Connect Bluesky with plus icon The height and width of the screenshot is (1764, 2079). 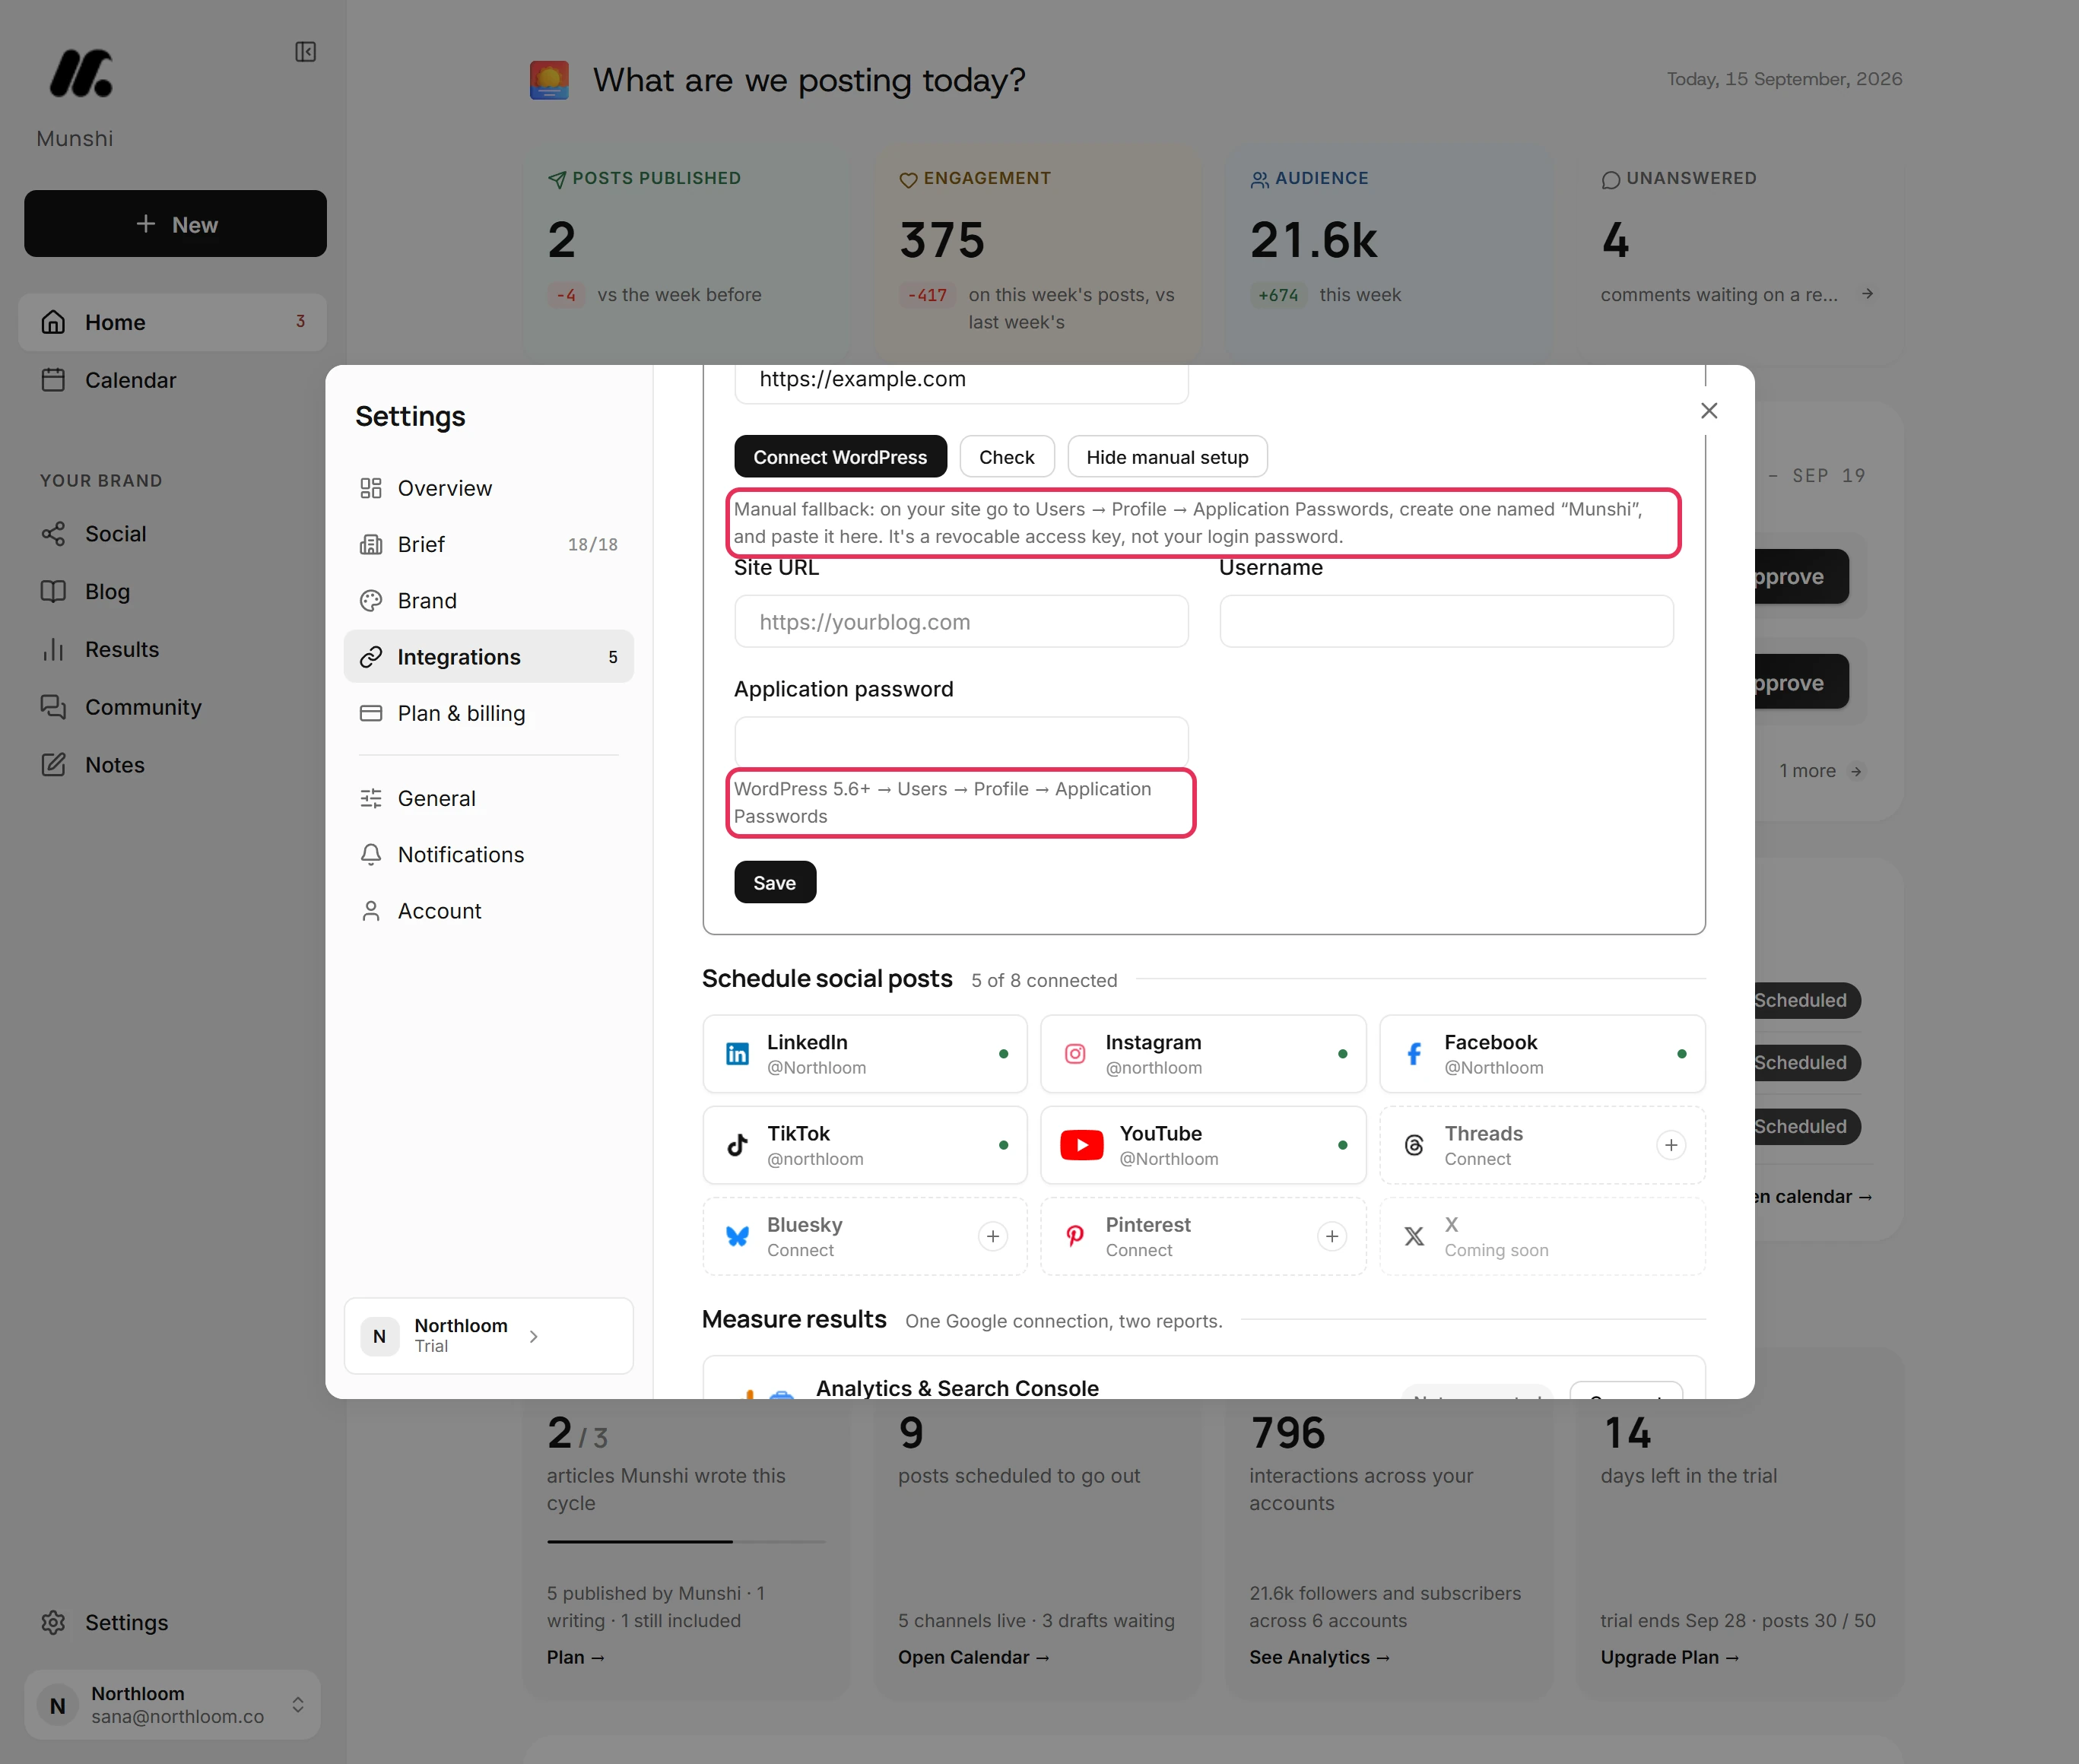(993, 1237)
